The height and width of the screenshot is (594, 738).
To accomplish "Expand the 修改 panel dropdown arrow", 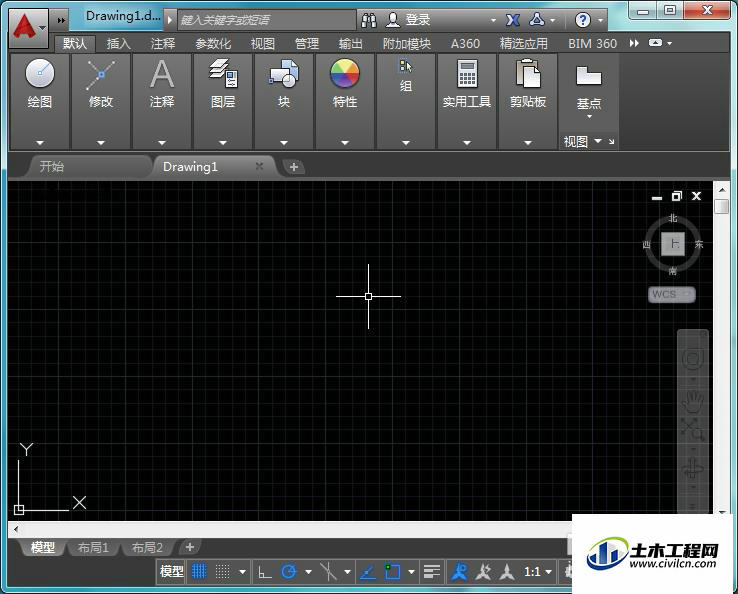I will 101,143.
